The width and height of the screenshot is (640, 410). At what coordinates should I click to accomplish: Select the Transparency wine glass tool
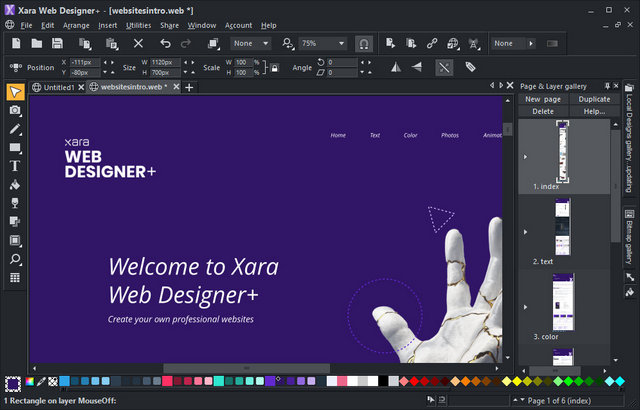click(15, 203)
